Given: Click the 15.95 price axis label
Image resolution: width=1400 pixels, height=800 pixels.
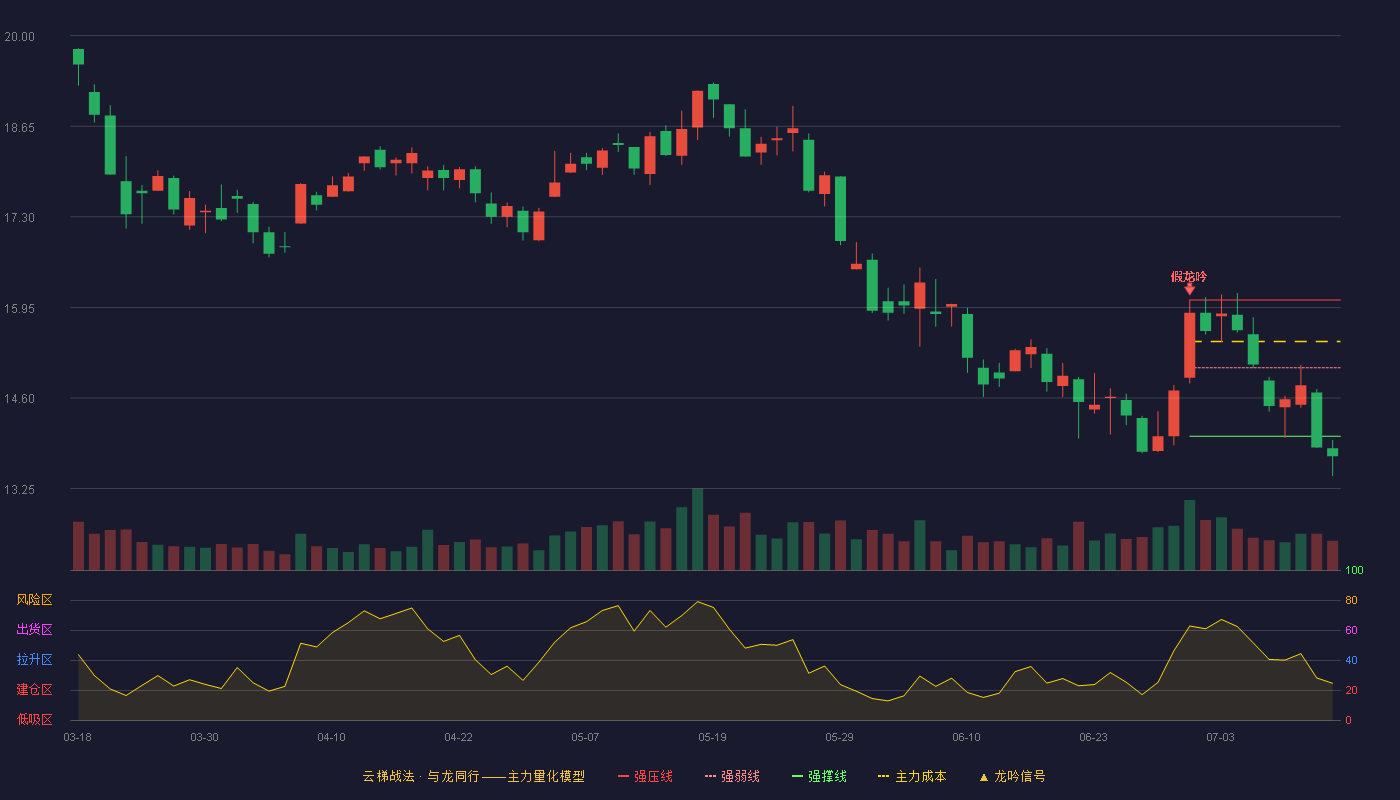Looking at the screenshot, I should (x=19, y=308).
